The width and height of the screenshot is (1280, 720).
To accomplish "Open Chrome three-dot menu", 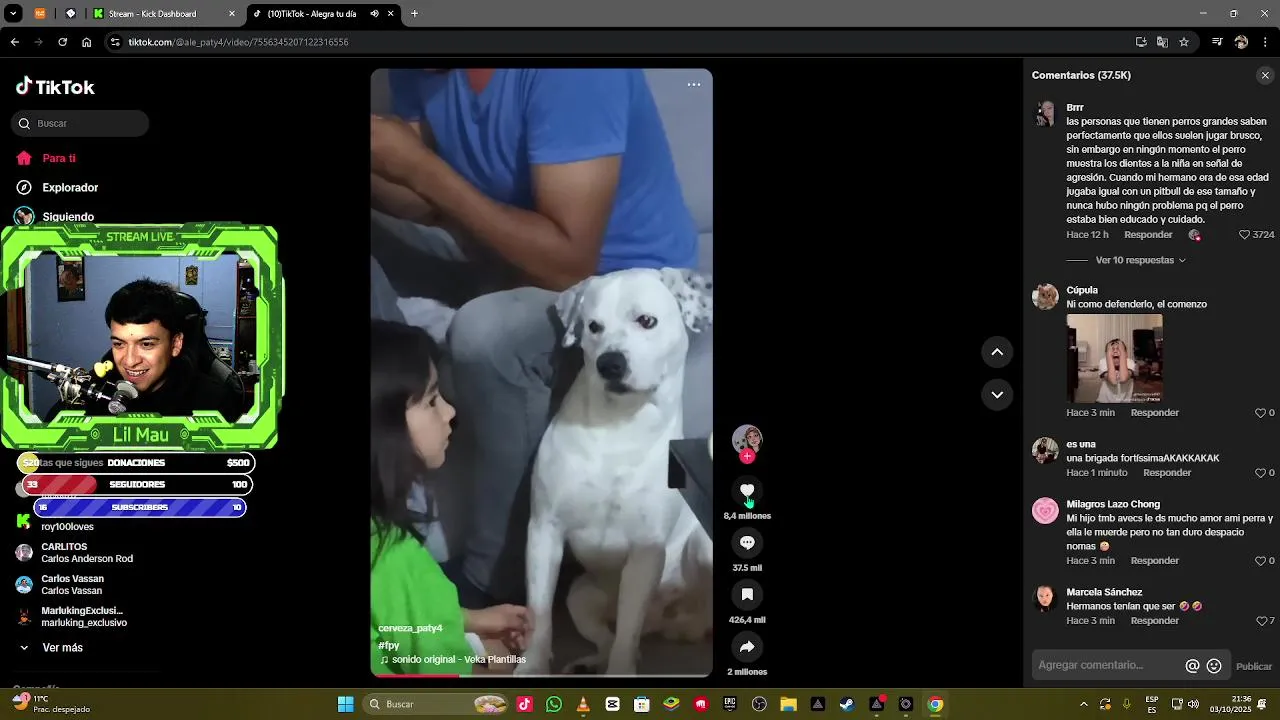I will click(1265, 42).
